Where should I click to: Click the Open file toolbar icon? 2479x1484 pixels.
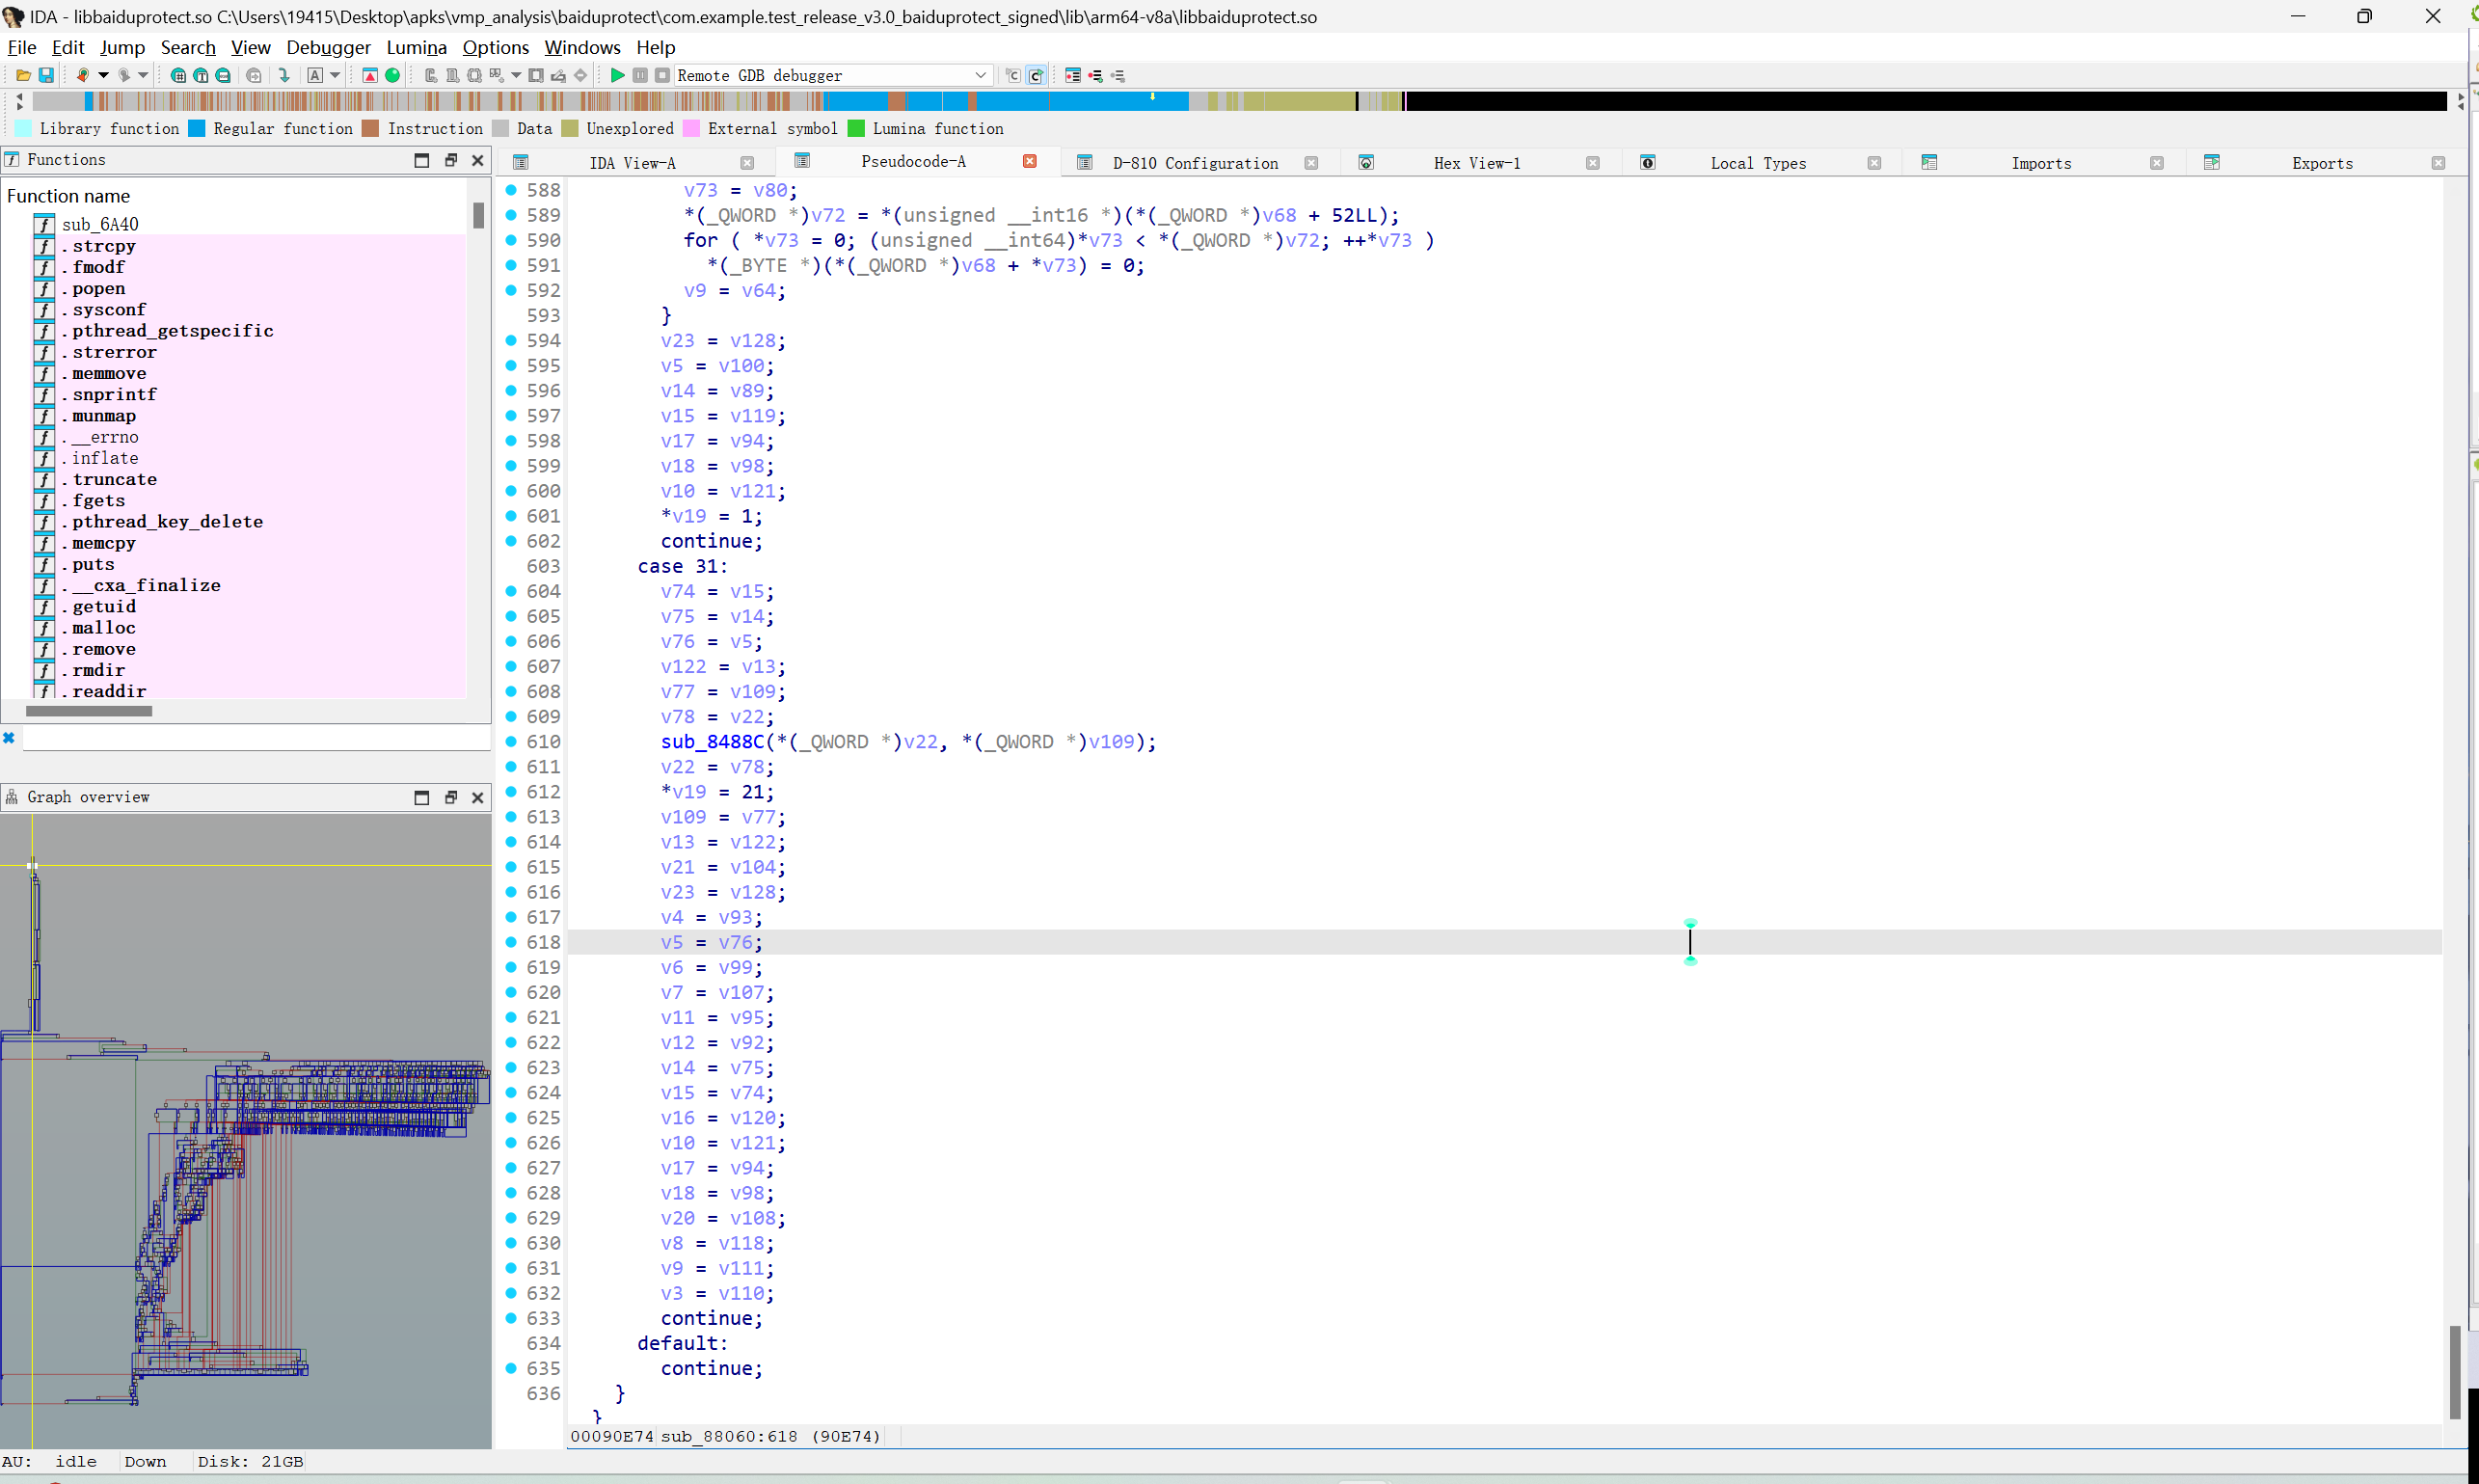click(x=23, y=75)
